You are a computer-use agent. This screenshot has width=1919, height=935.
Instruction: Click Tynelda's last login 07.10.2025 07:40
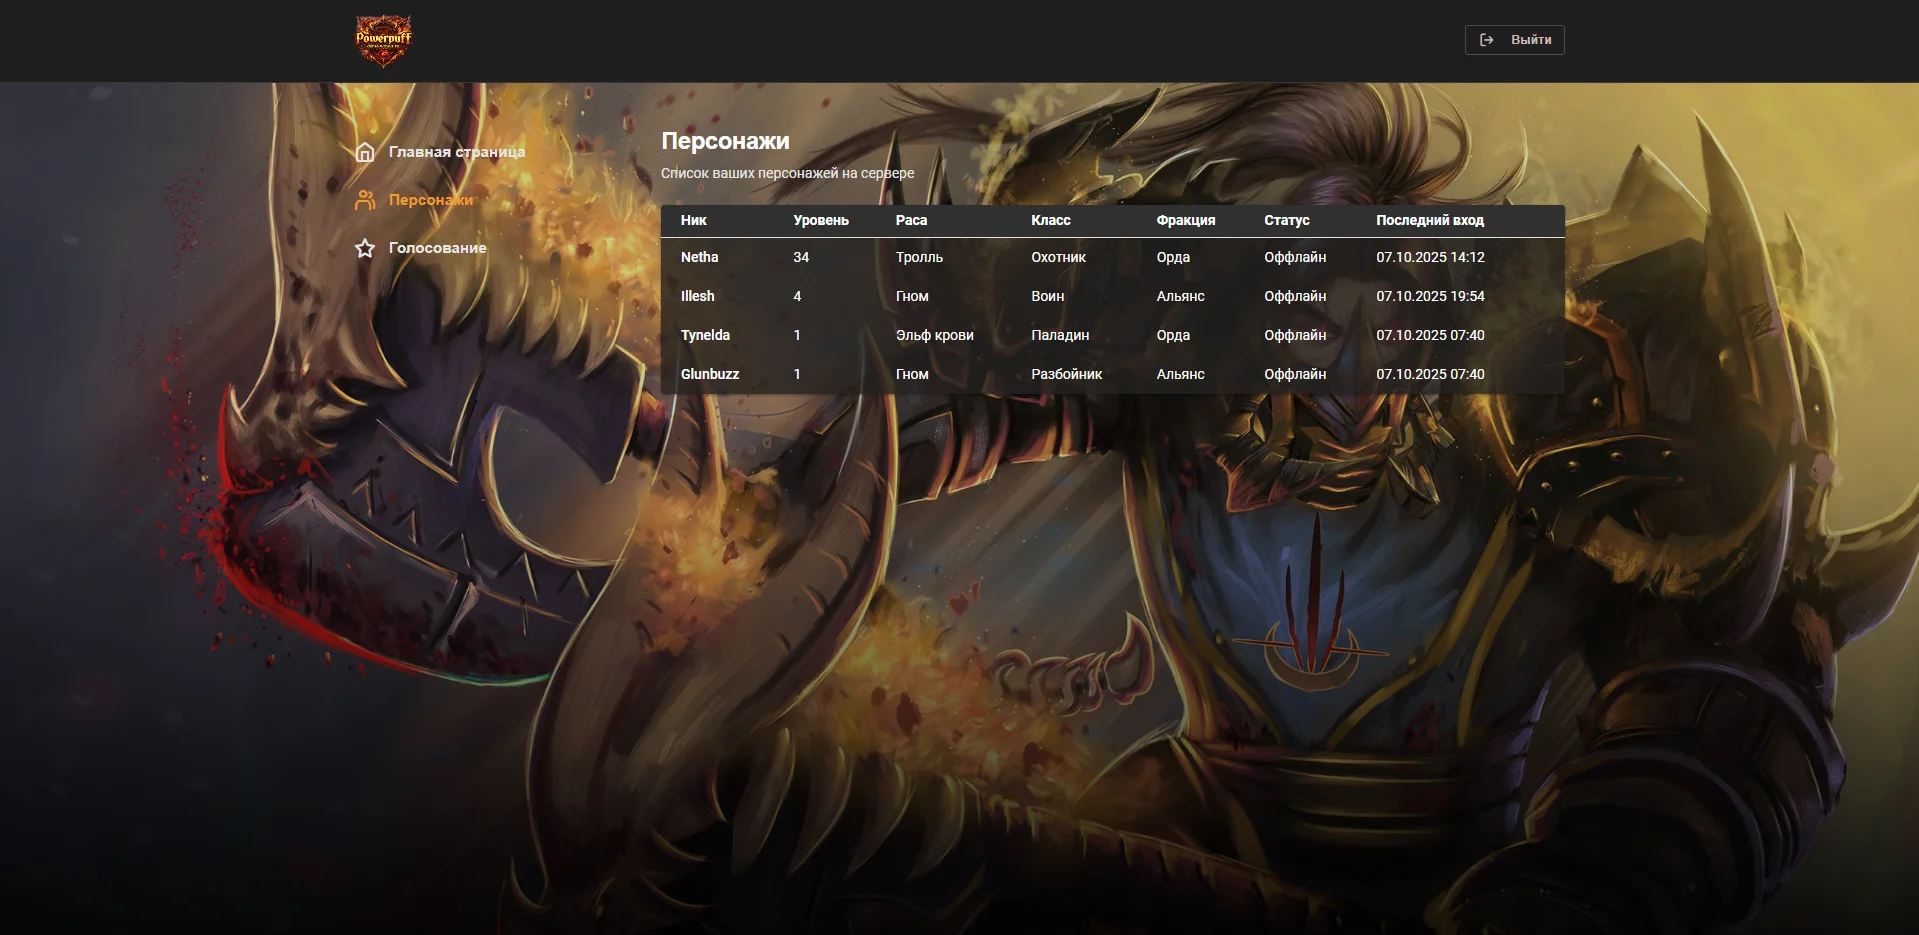pos(1430,335)
